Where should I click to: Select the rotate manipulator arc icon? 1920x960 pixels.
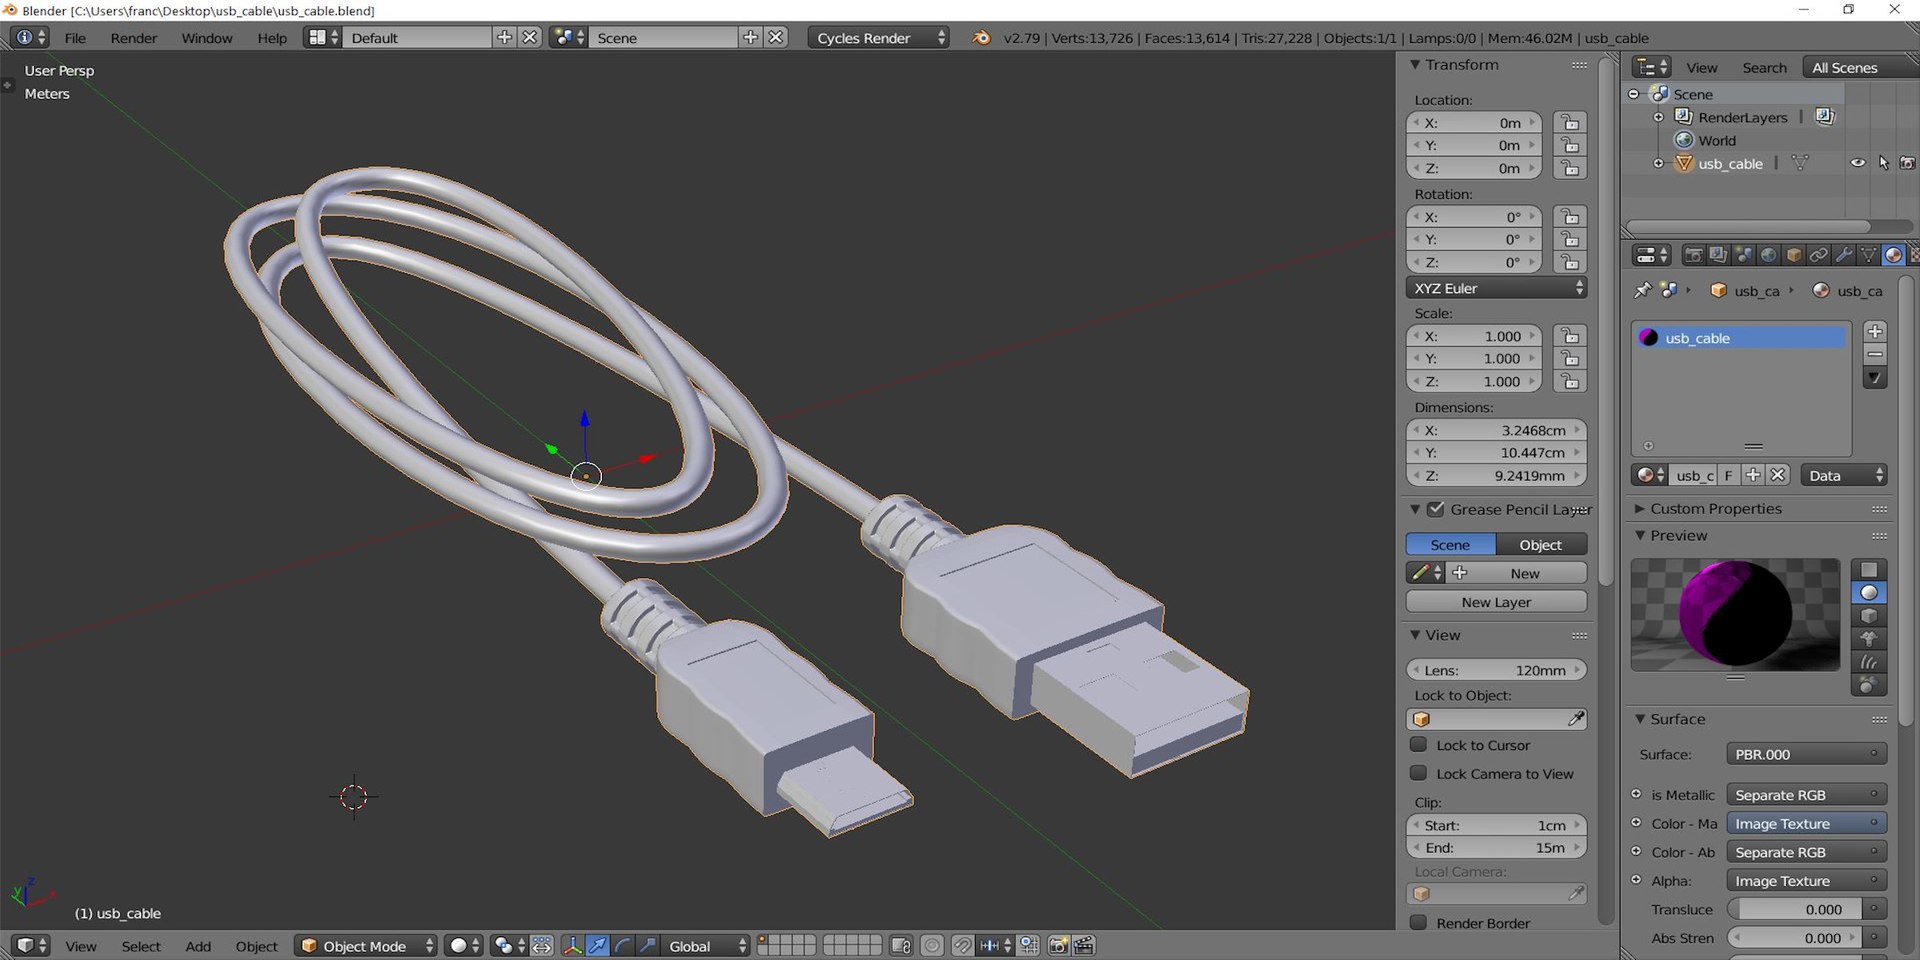click(x=623, y=945)
